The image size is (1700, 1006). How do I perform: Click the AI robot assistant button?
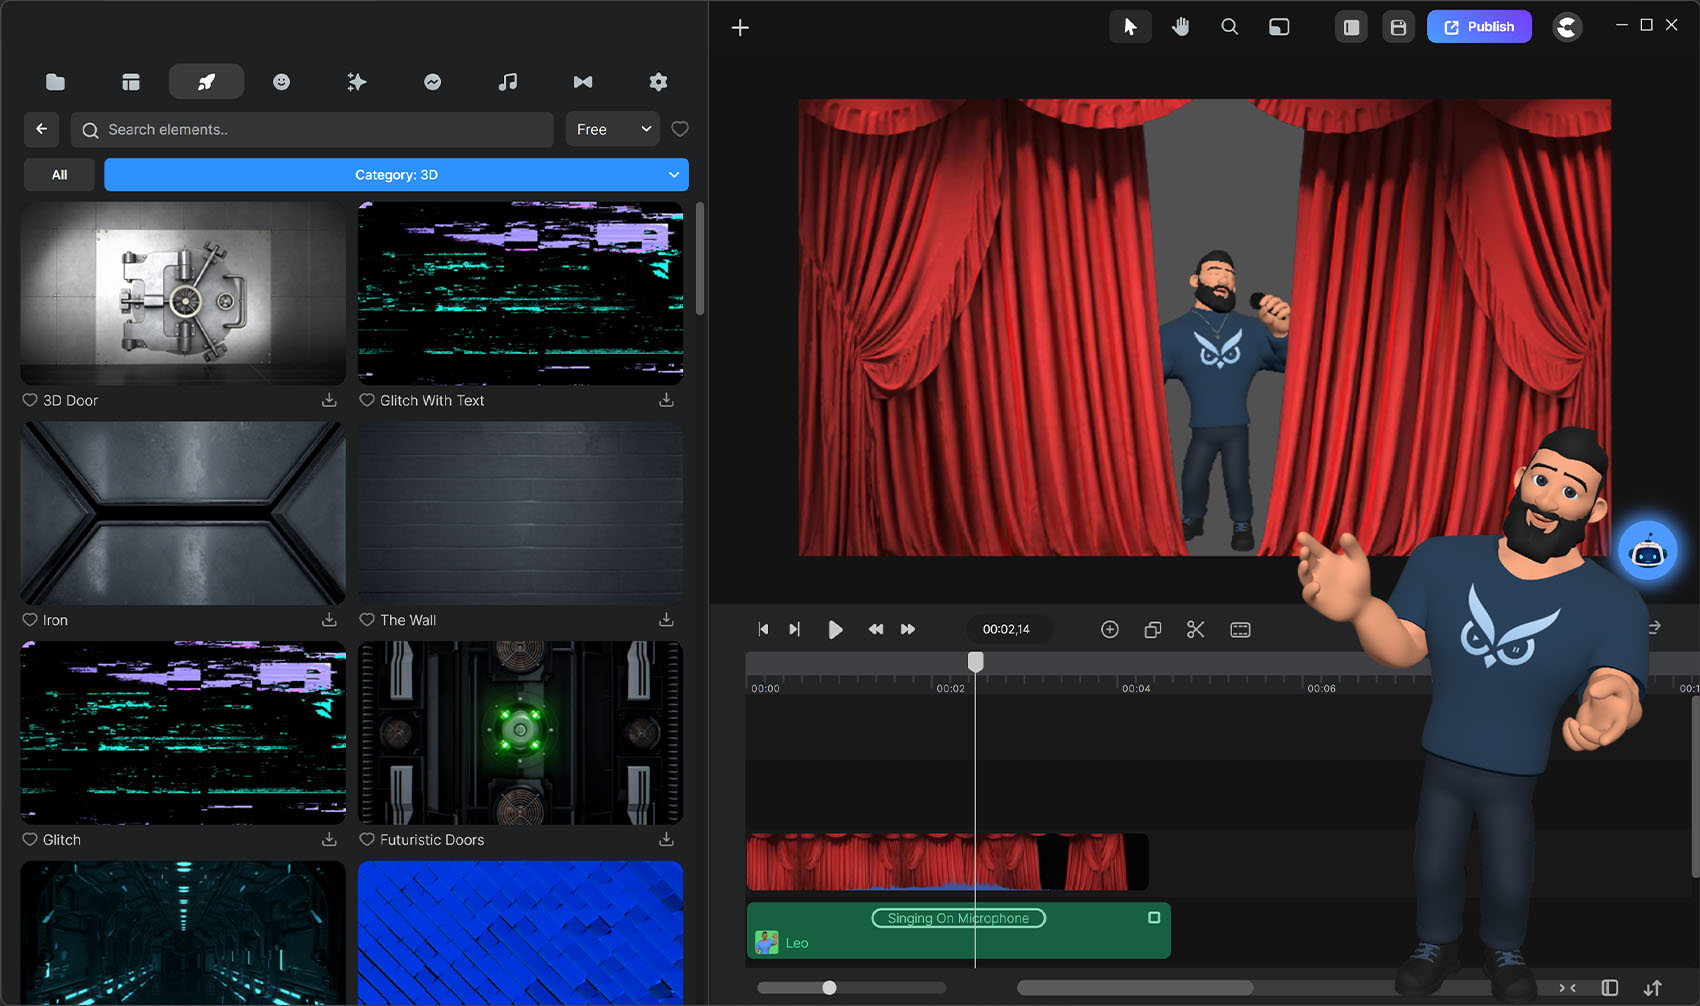1647,551
